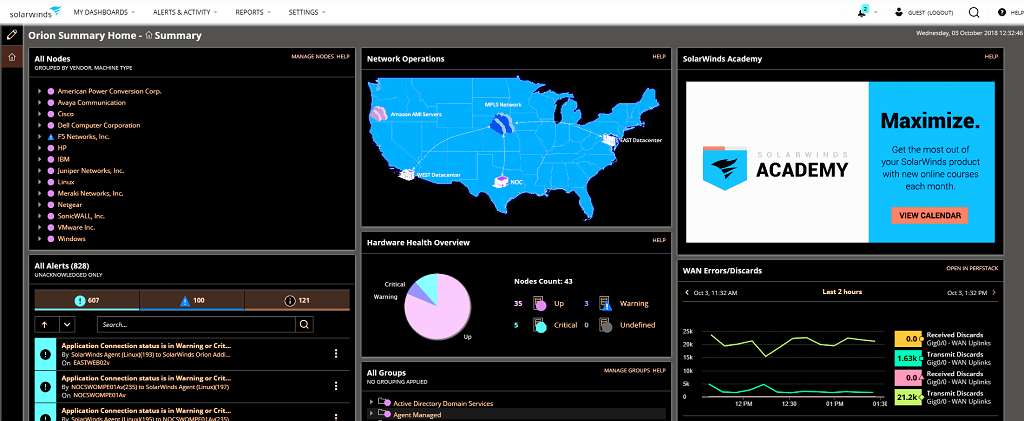Click the Agent Managed folder icon

click(x=385, y=414)
